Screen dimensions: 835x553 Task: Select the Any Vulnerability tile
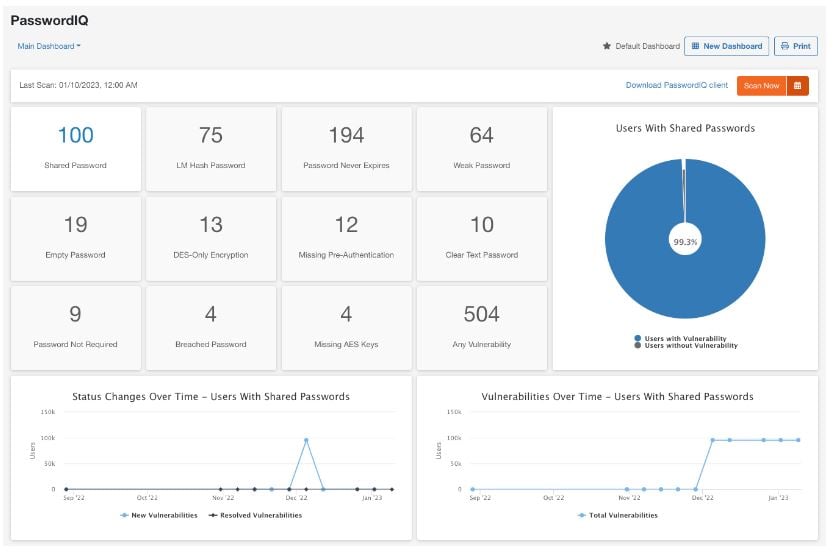pos(481,326)
